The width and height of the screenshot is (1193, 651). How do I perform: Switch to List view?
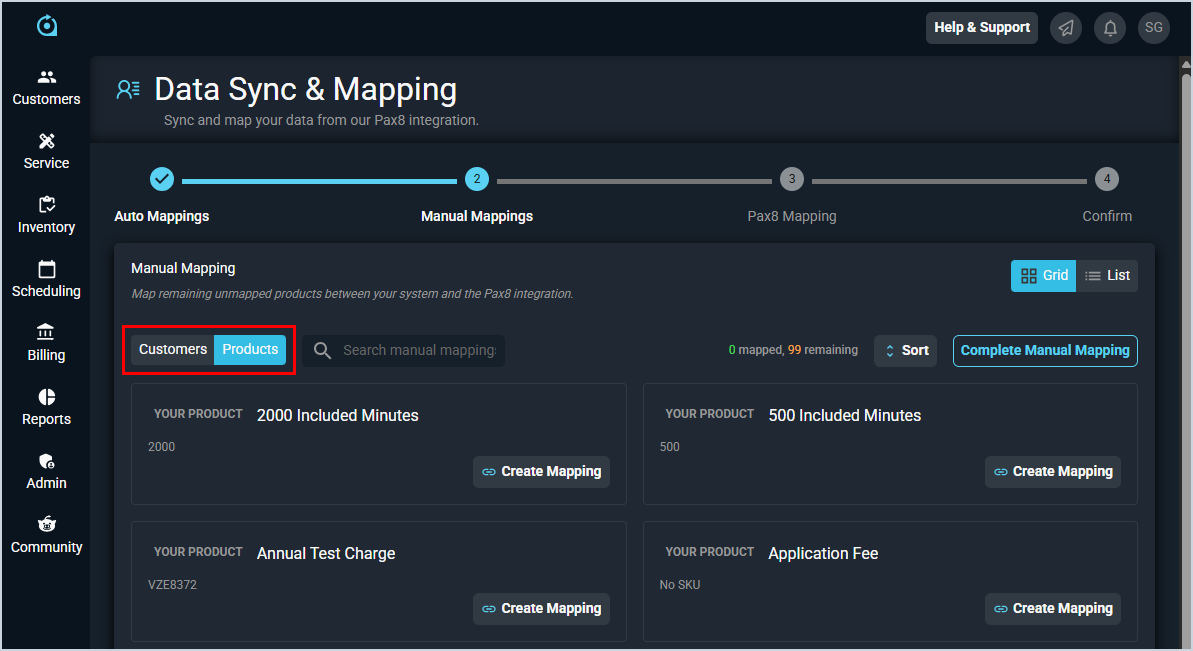[x=1108, y=276]
